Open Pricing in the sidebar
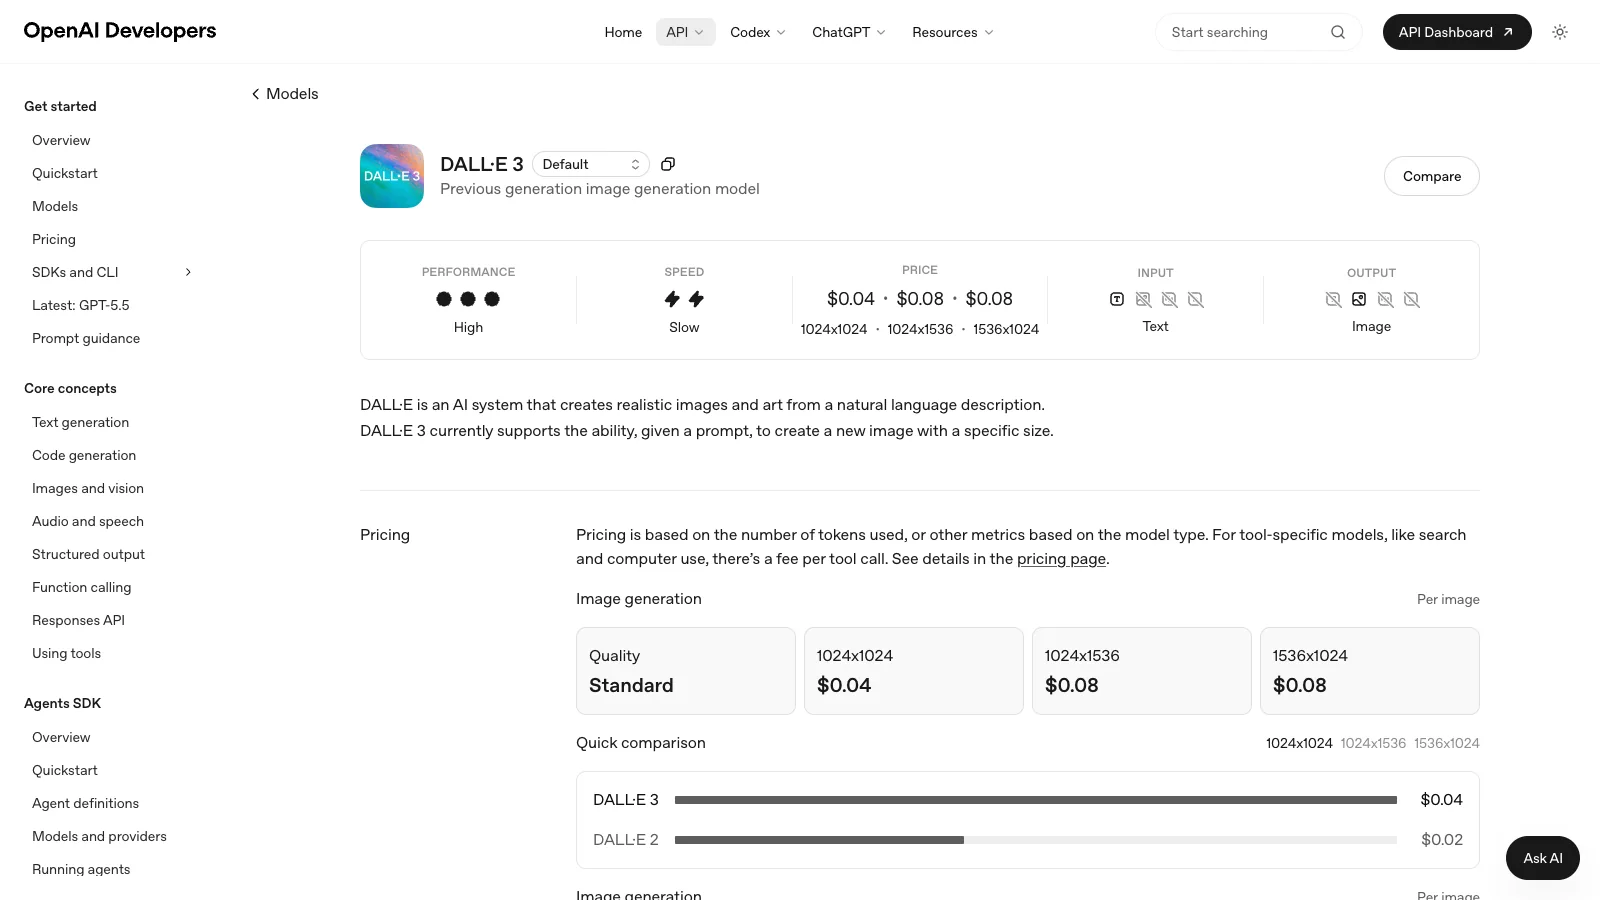 click(x=54, y=239)
